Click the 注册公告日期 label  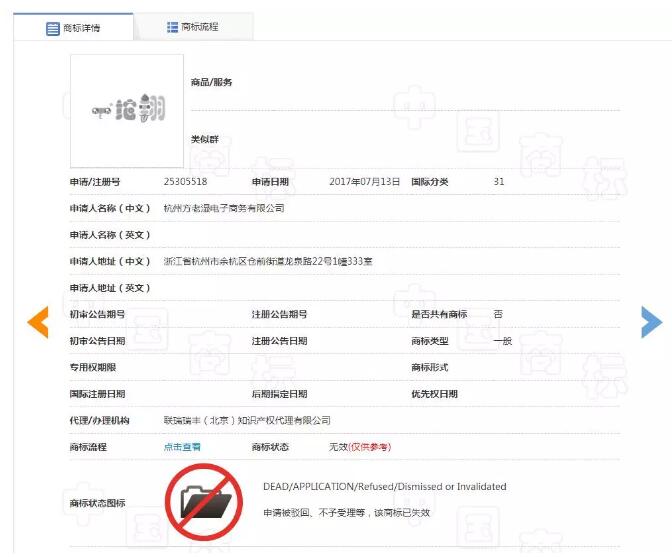[279, 341]
